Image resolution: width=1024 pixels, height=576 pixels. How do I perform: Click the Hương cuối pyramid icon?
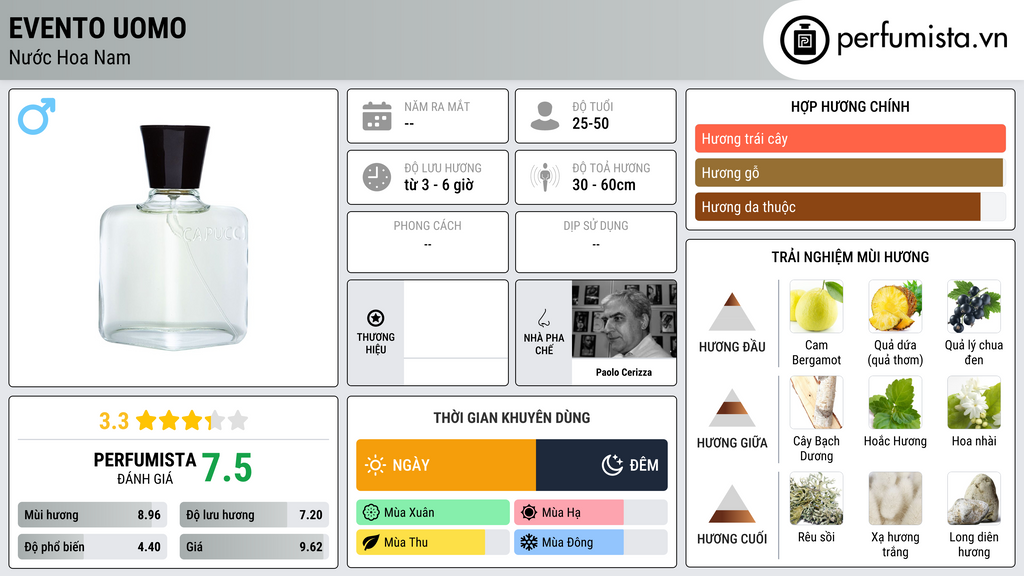pyautogui.click(x=732, y=504)
